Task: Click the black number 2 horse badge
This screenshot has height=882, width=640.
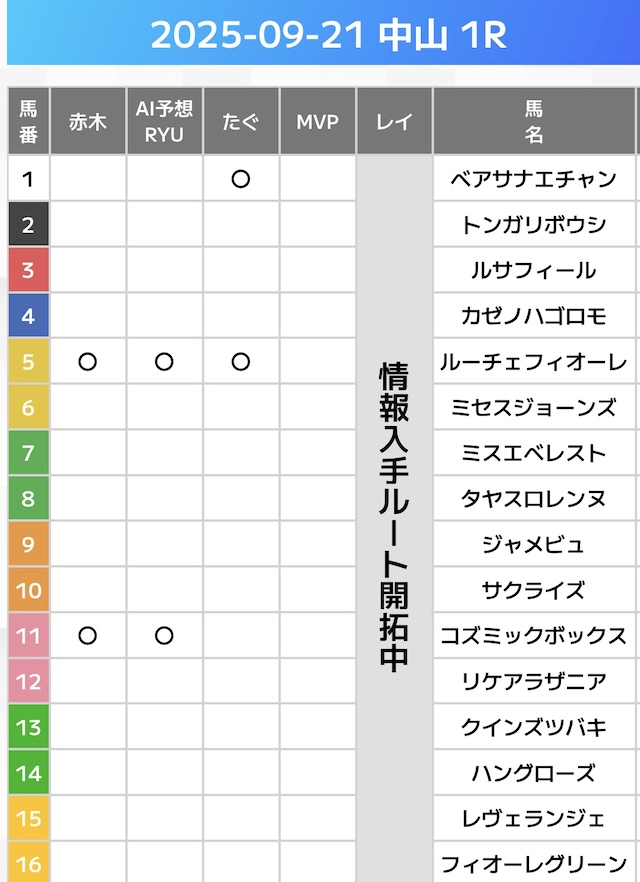Action: (x=28, y=225)
